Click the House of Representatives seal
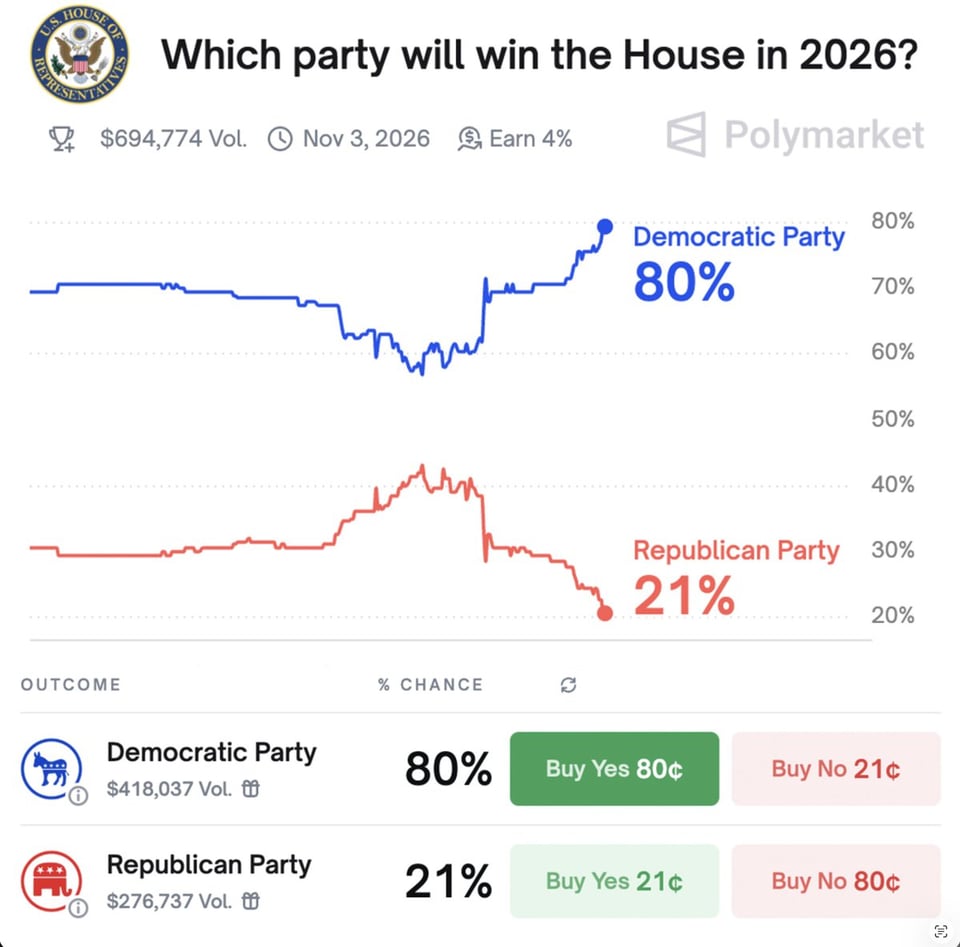This screenshot has height=947, width=960. 78,55
